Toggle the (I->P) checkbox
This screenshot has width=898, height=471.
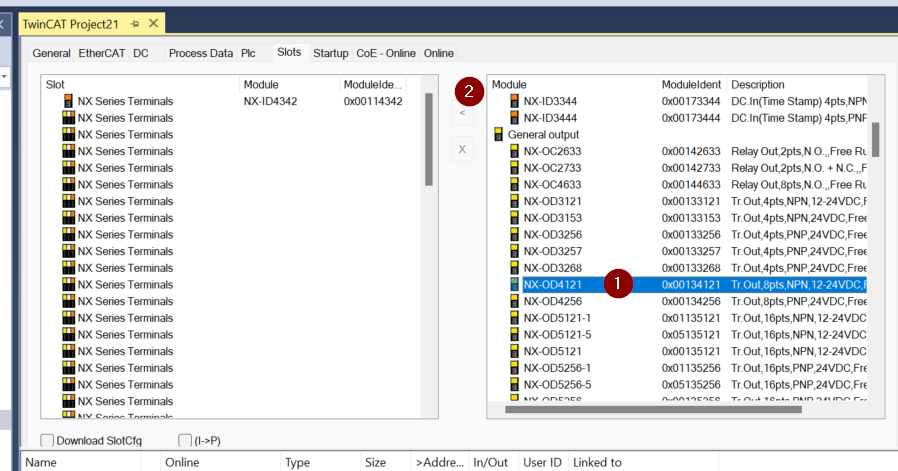point(184,440)
